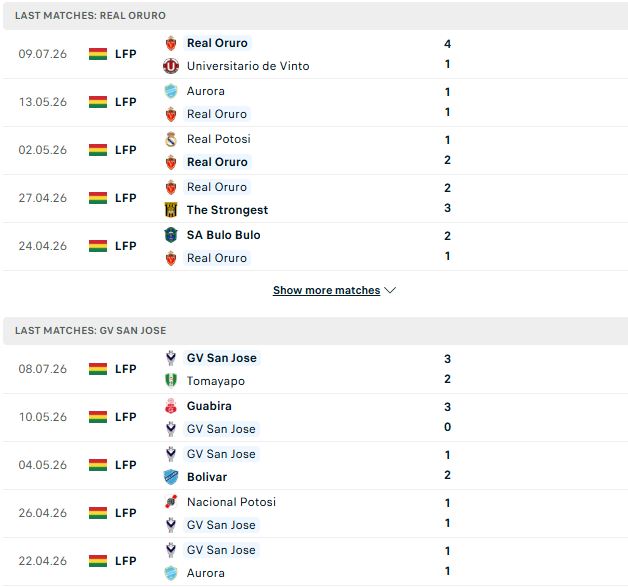Click the Bolivar blue shield icon
The image size is (628, 587).
point(171,477)
